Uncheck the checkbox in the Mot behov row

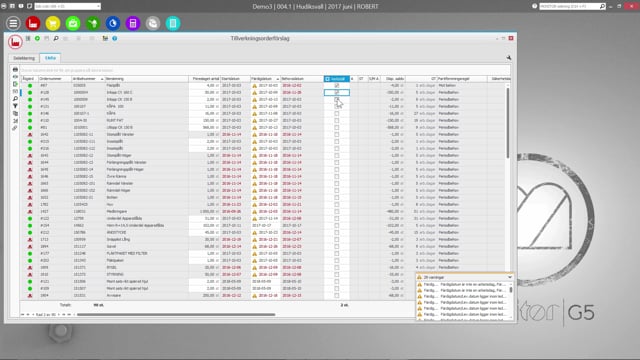[x=337, y=86]
